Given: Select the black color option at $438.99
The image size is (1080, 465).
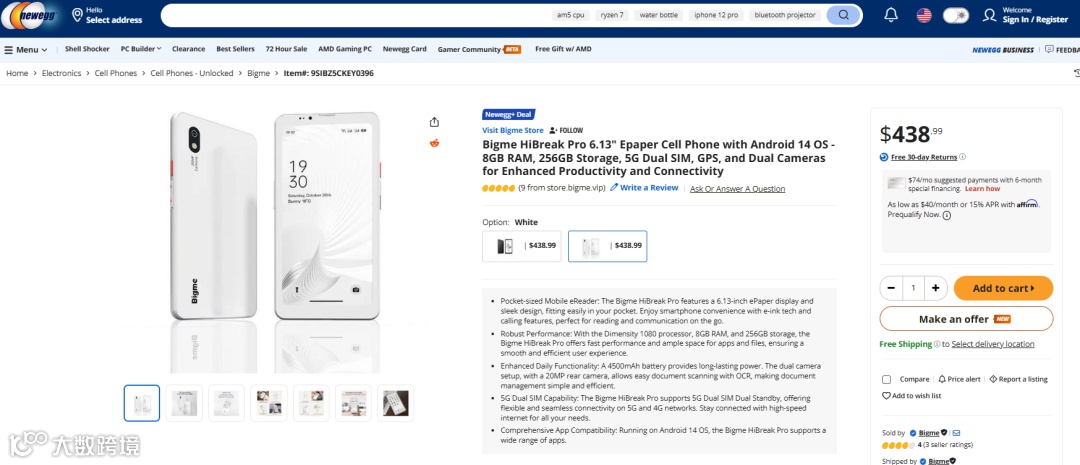Looking at the screenshot, I should click(521, 246).
